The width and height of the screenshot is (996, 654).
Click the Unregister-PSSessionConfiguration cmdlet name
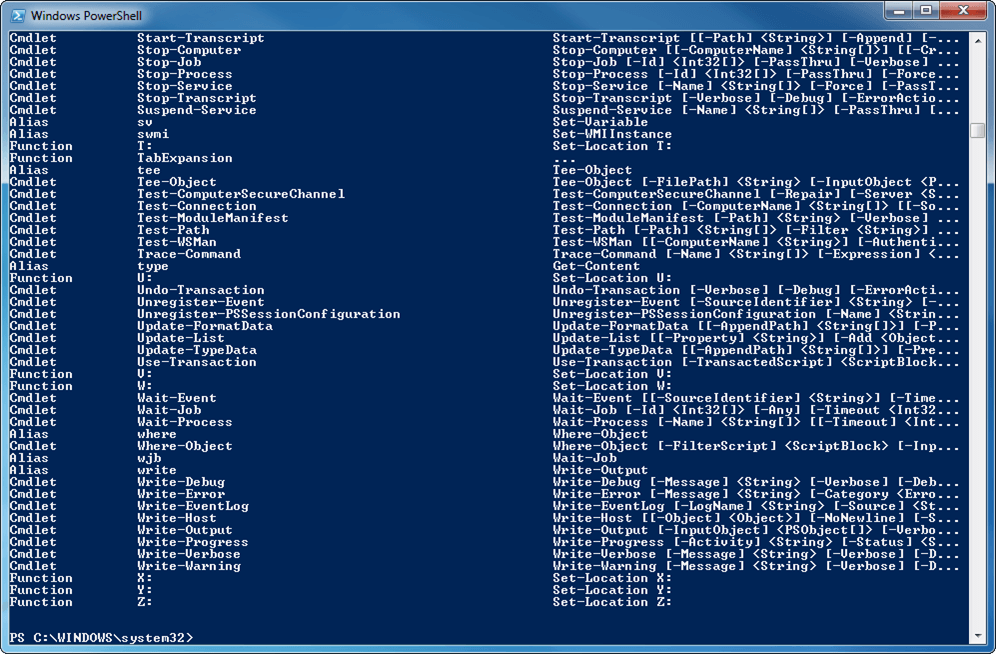pyautogui.click(x=268, y=314)
